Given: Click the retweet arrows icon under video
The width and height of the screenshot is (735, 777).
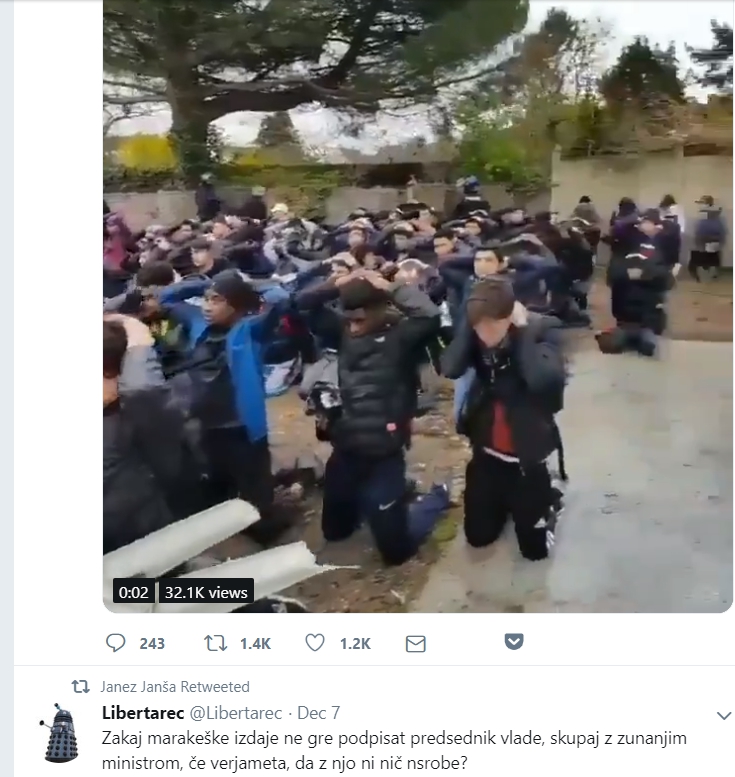Looking at the screenshot, I should tap(215, 643).
